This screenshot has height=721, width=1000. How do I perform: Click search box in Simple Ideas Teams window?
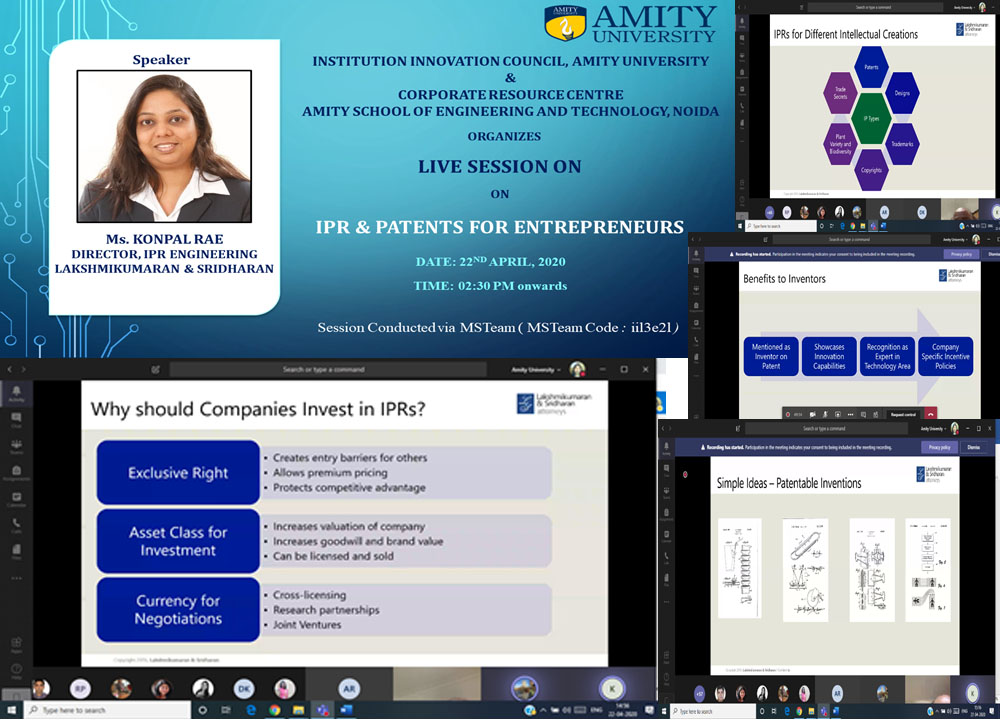pyautogui.click(x=826, y=428)
